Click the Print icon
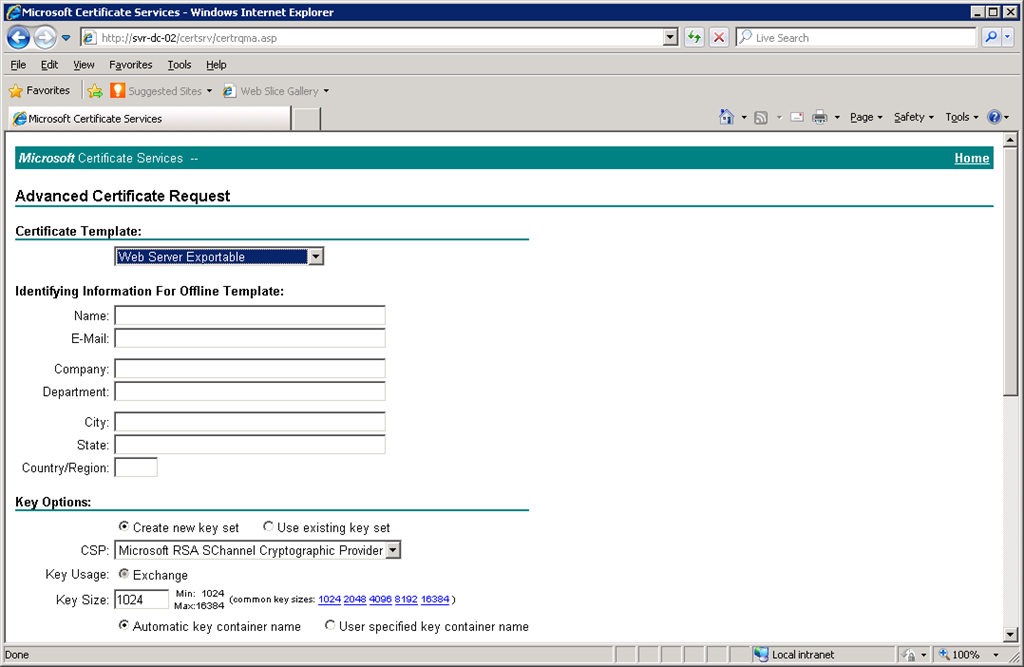The width and height of the screenshot is (1024, 667). (x=820, y=118)
